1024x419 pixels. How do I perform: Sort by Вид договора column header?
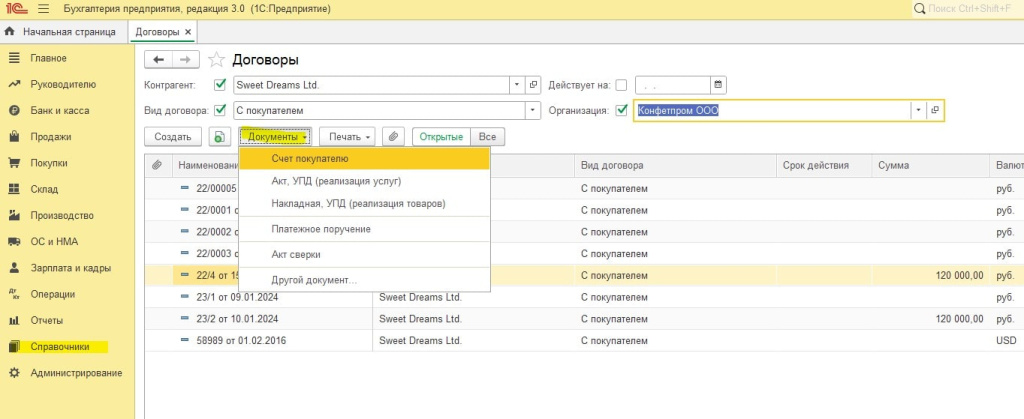tap(675, 166)
